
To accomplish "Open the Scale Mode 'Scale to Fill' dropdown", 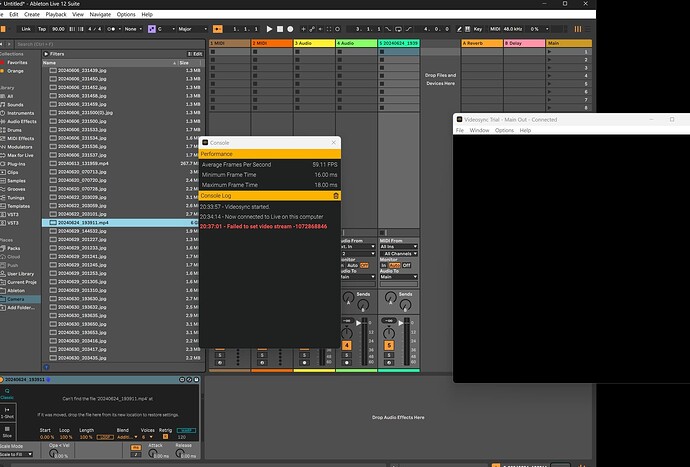I will pyautogui.click(x=18, y=456).
